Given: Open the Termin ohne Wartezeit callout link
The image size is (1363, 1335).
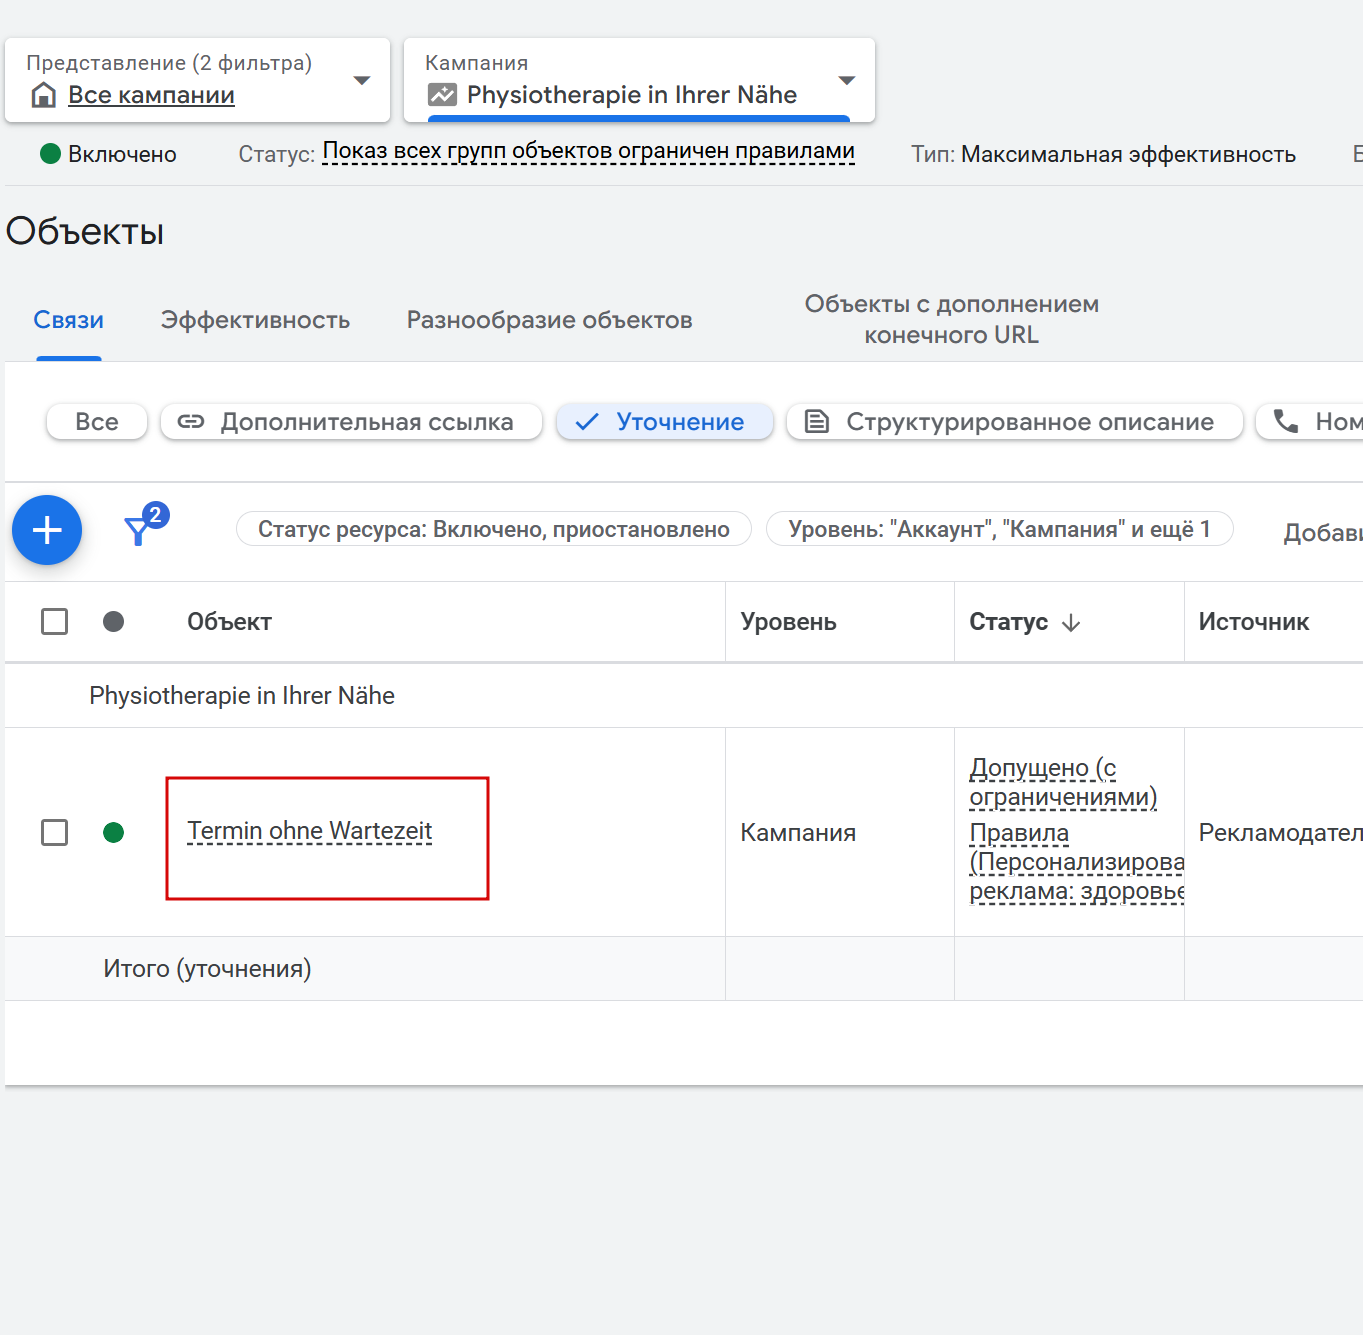Looking at the screenshot, I should pyautogui.click(x=310, y=831).
